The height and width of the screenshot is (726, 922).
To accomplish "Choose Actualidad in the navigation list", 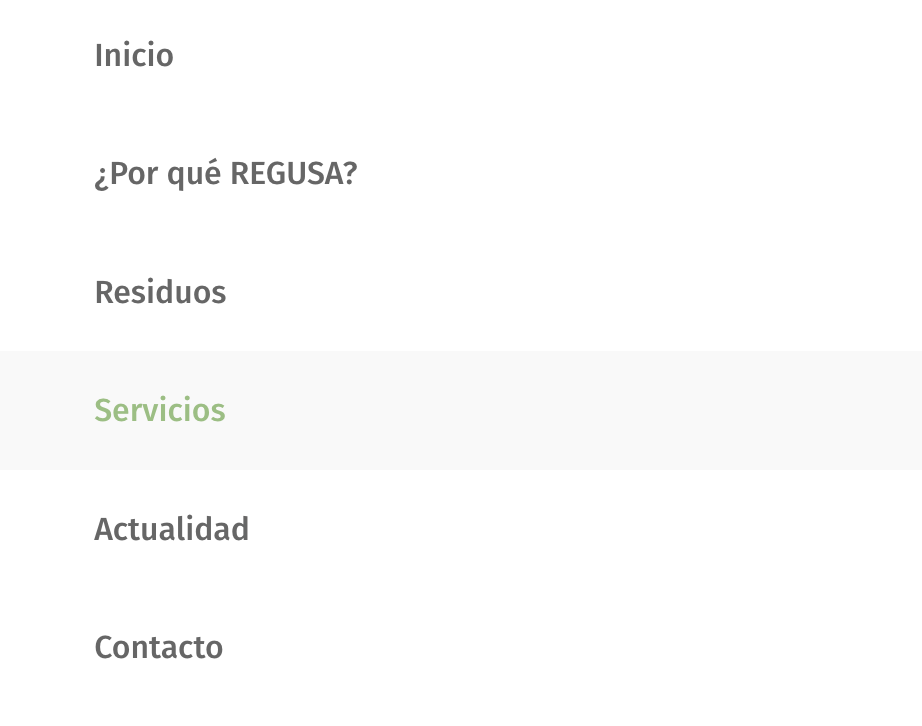I will click(x=171, y=529).
